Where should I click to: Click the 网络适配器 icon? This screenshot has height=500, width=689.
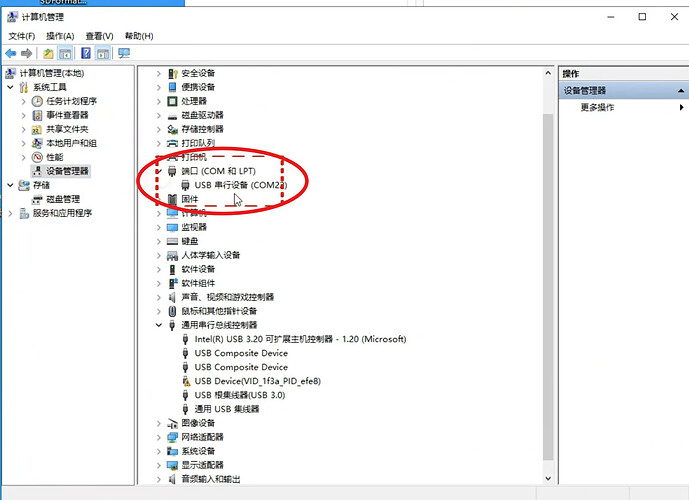click(173, 437)
